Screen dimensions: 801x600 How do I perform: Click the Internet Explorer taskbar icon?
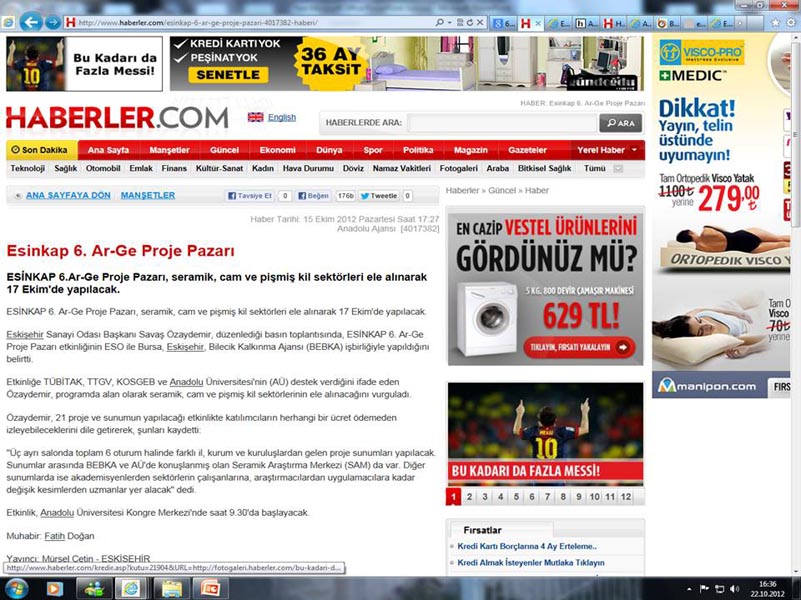click(131, 589)
